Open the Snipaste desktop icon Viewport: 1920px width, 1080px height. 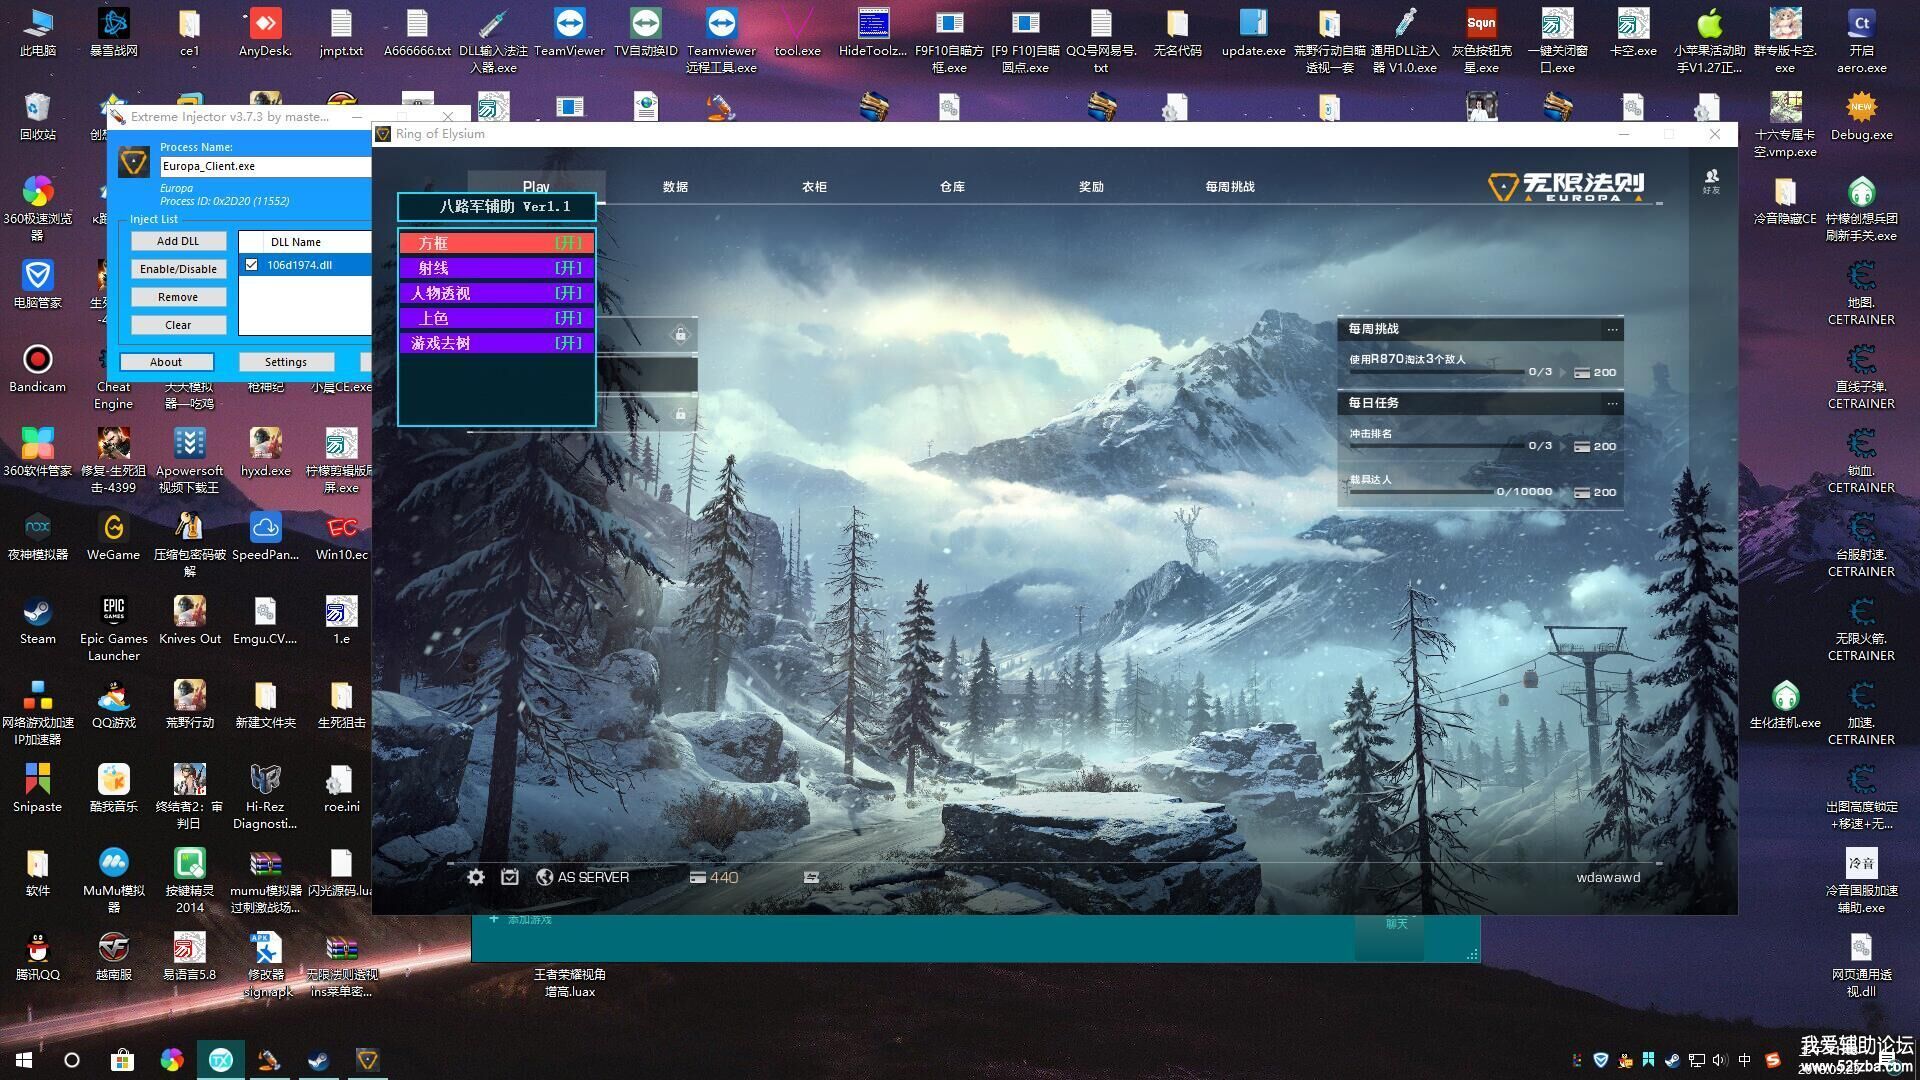38,788
